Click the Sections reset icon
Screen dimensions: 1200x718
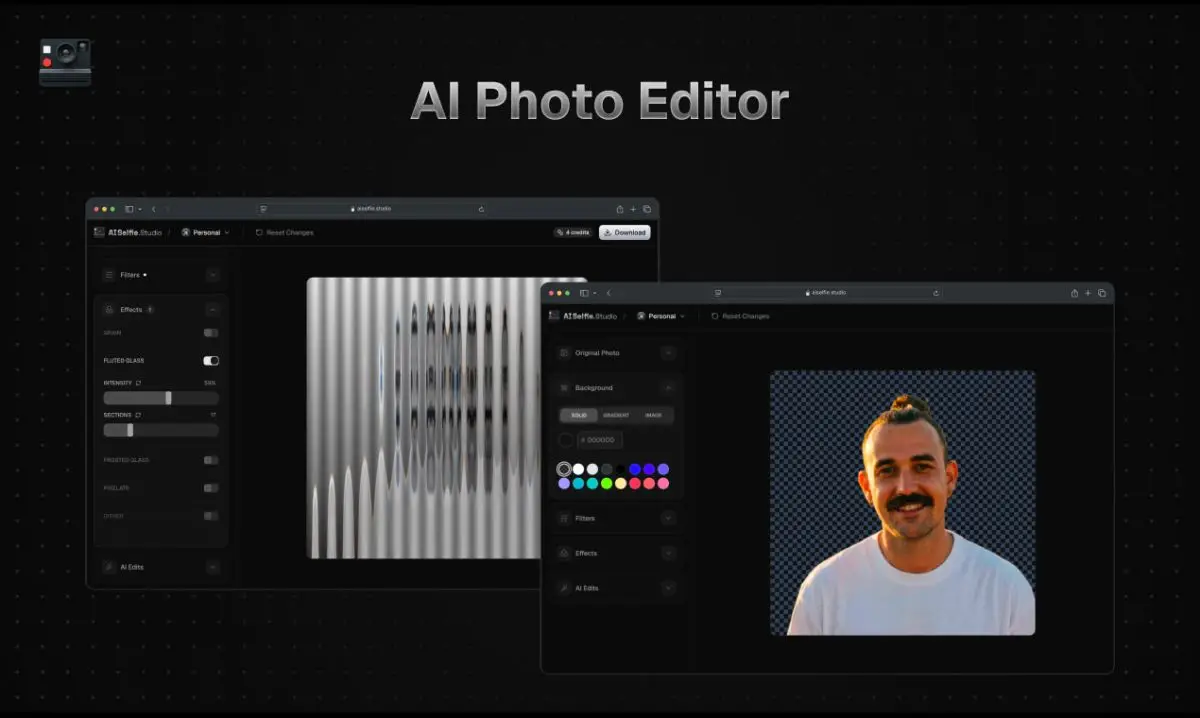(138, 416)
